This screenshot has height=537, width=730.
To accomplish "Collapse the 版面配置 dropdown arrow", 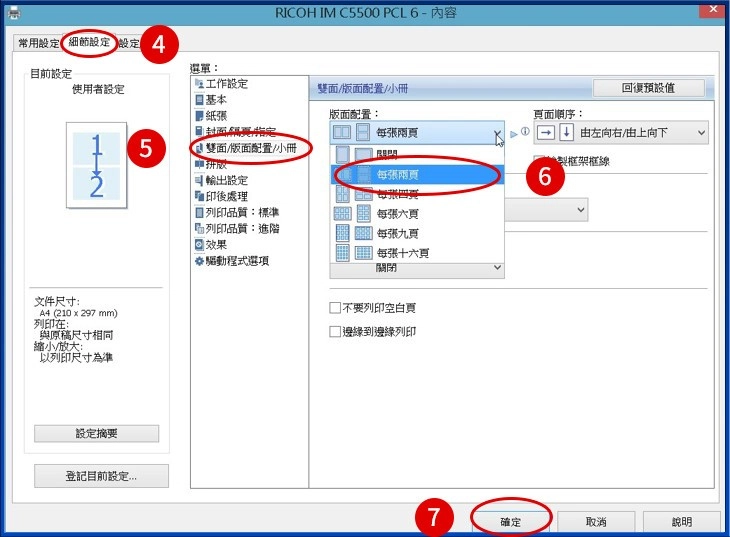I will pos(497,133).
